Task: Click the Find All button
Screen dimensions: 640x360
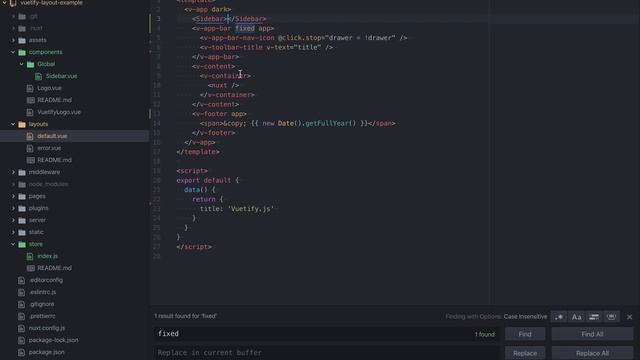Action: tap(592, 334)
